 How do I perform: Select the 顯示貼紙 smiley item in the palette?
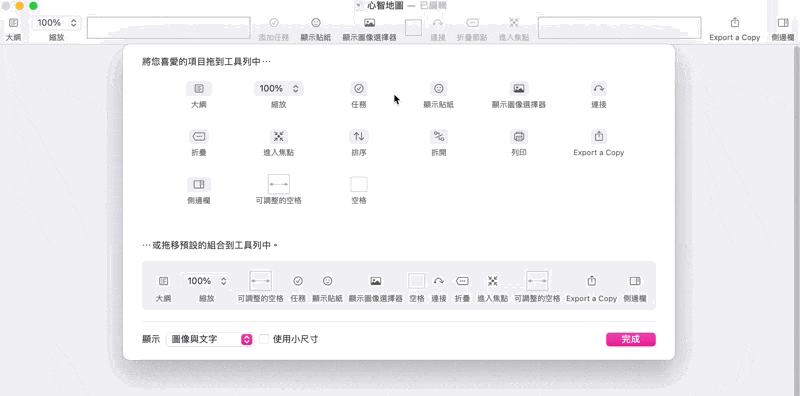pos(439,89)
